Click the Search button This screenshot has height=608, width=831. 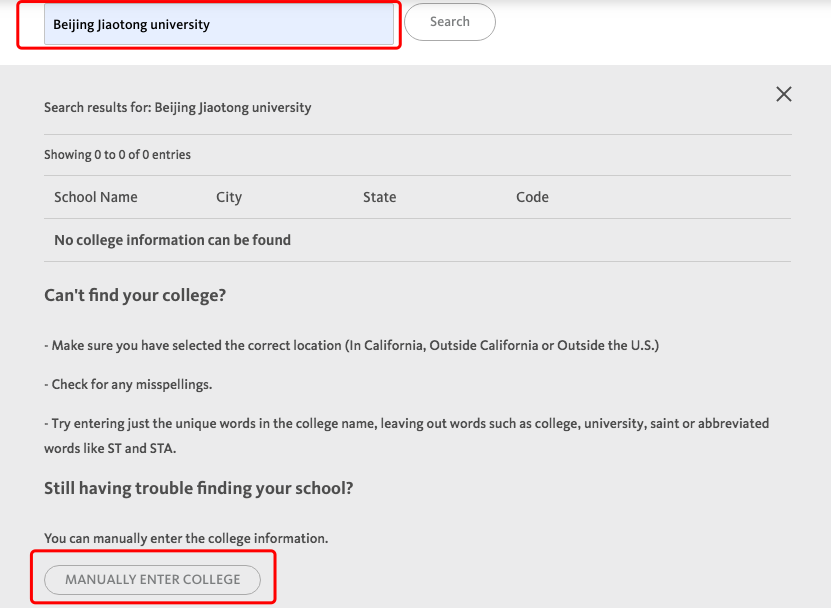point(450,22)
